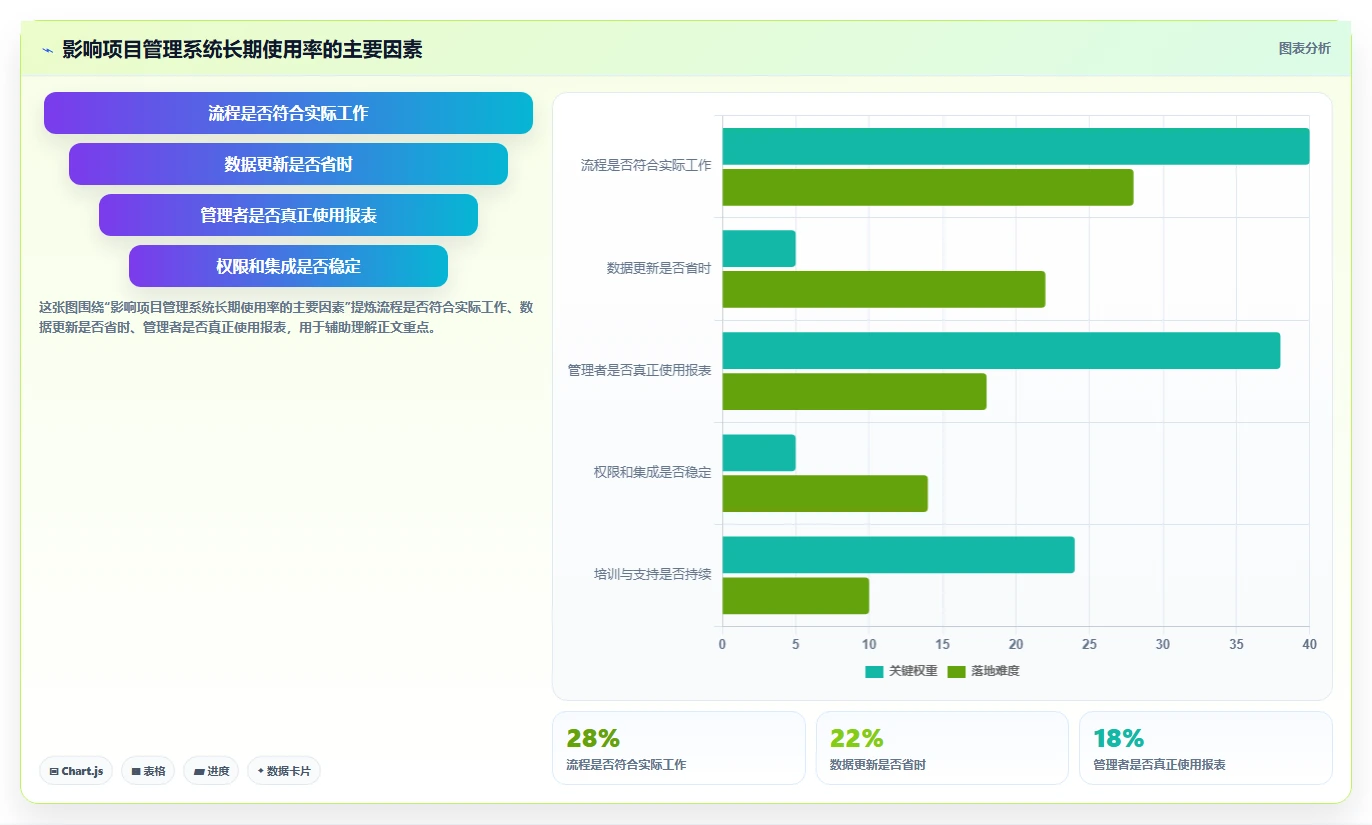The image size is (1372, 825).
Task: Click the 数据卡片 tag chip
Action: (x=284, y=771)
